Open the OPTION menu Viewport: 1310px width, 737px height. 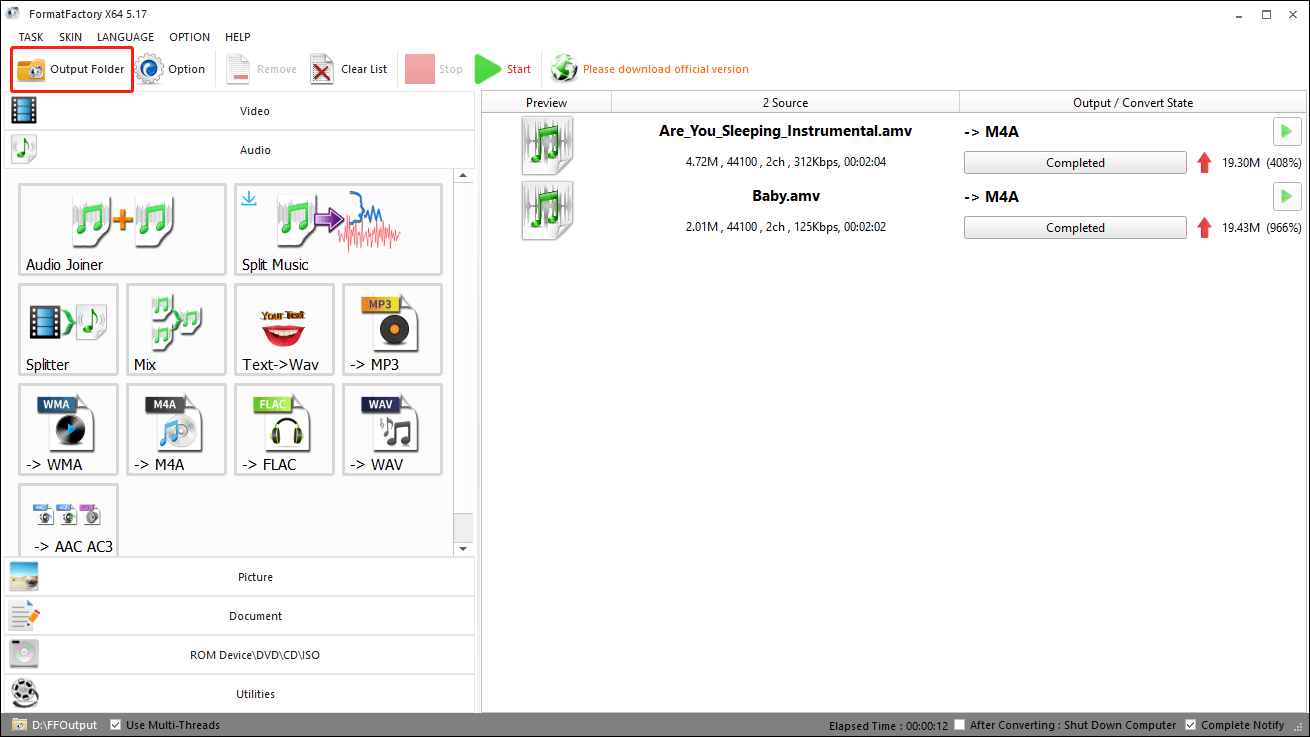click(189, 37)
